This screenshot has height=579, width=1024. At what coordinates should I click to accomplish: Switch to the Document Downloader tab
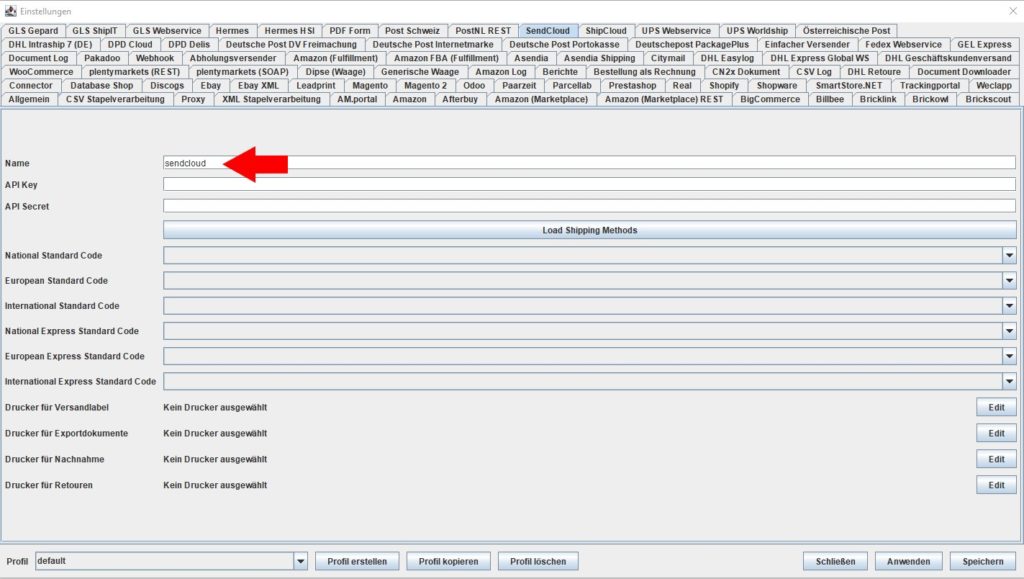pos(964,72)
